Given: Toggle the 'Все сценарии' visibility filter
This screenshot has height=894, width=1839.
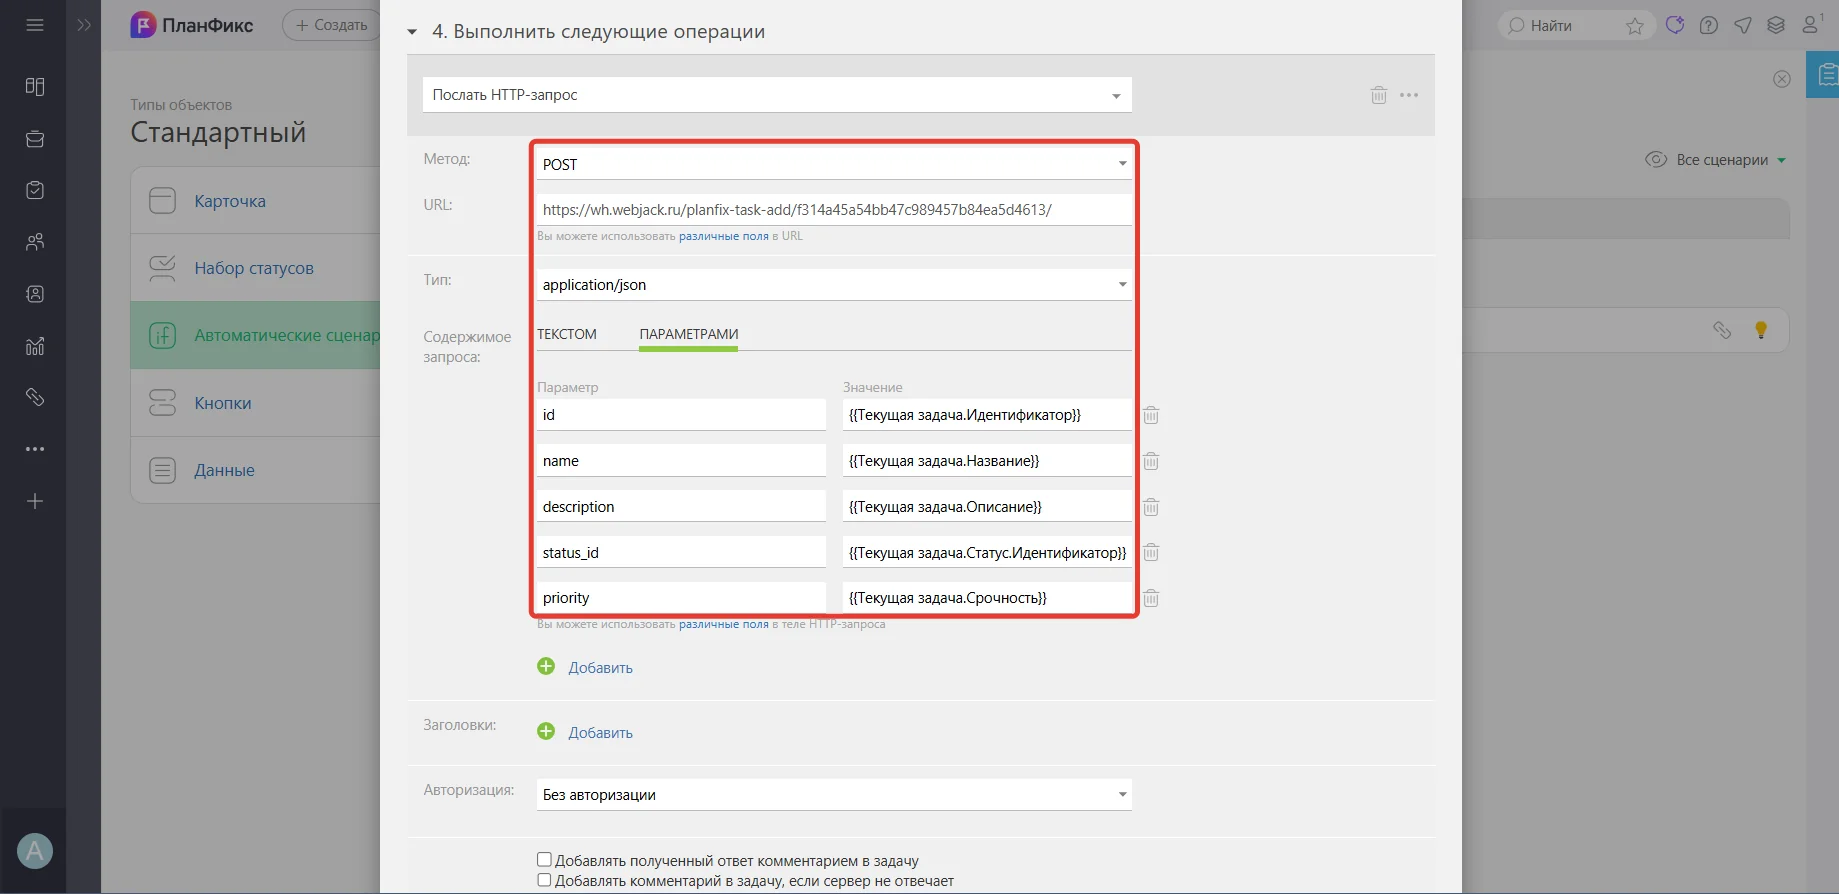Looking at the screenshot, I should (x=1716, y=160).
